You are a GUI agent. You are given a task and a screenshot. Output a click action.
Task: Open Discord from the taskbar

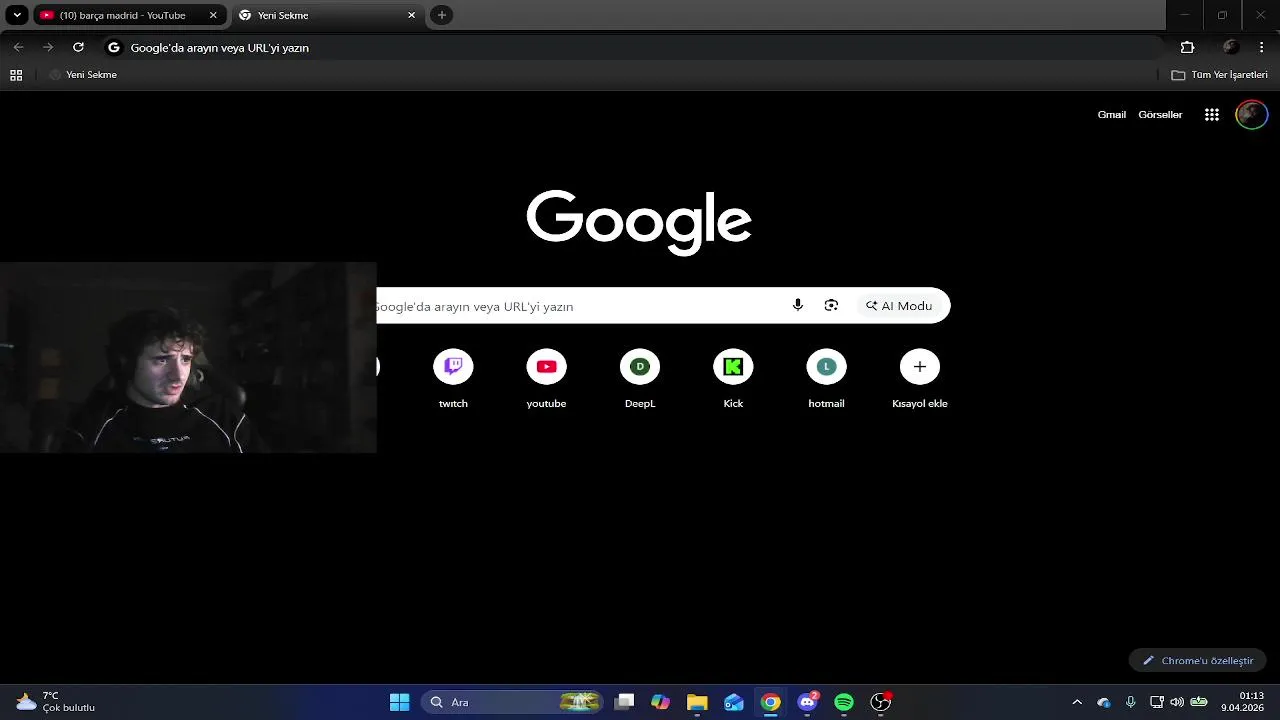(807, 702)
